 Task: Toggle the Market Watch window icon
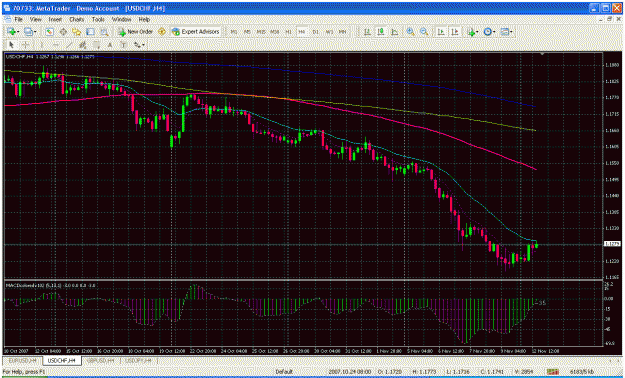point(49,32)
